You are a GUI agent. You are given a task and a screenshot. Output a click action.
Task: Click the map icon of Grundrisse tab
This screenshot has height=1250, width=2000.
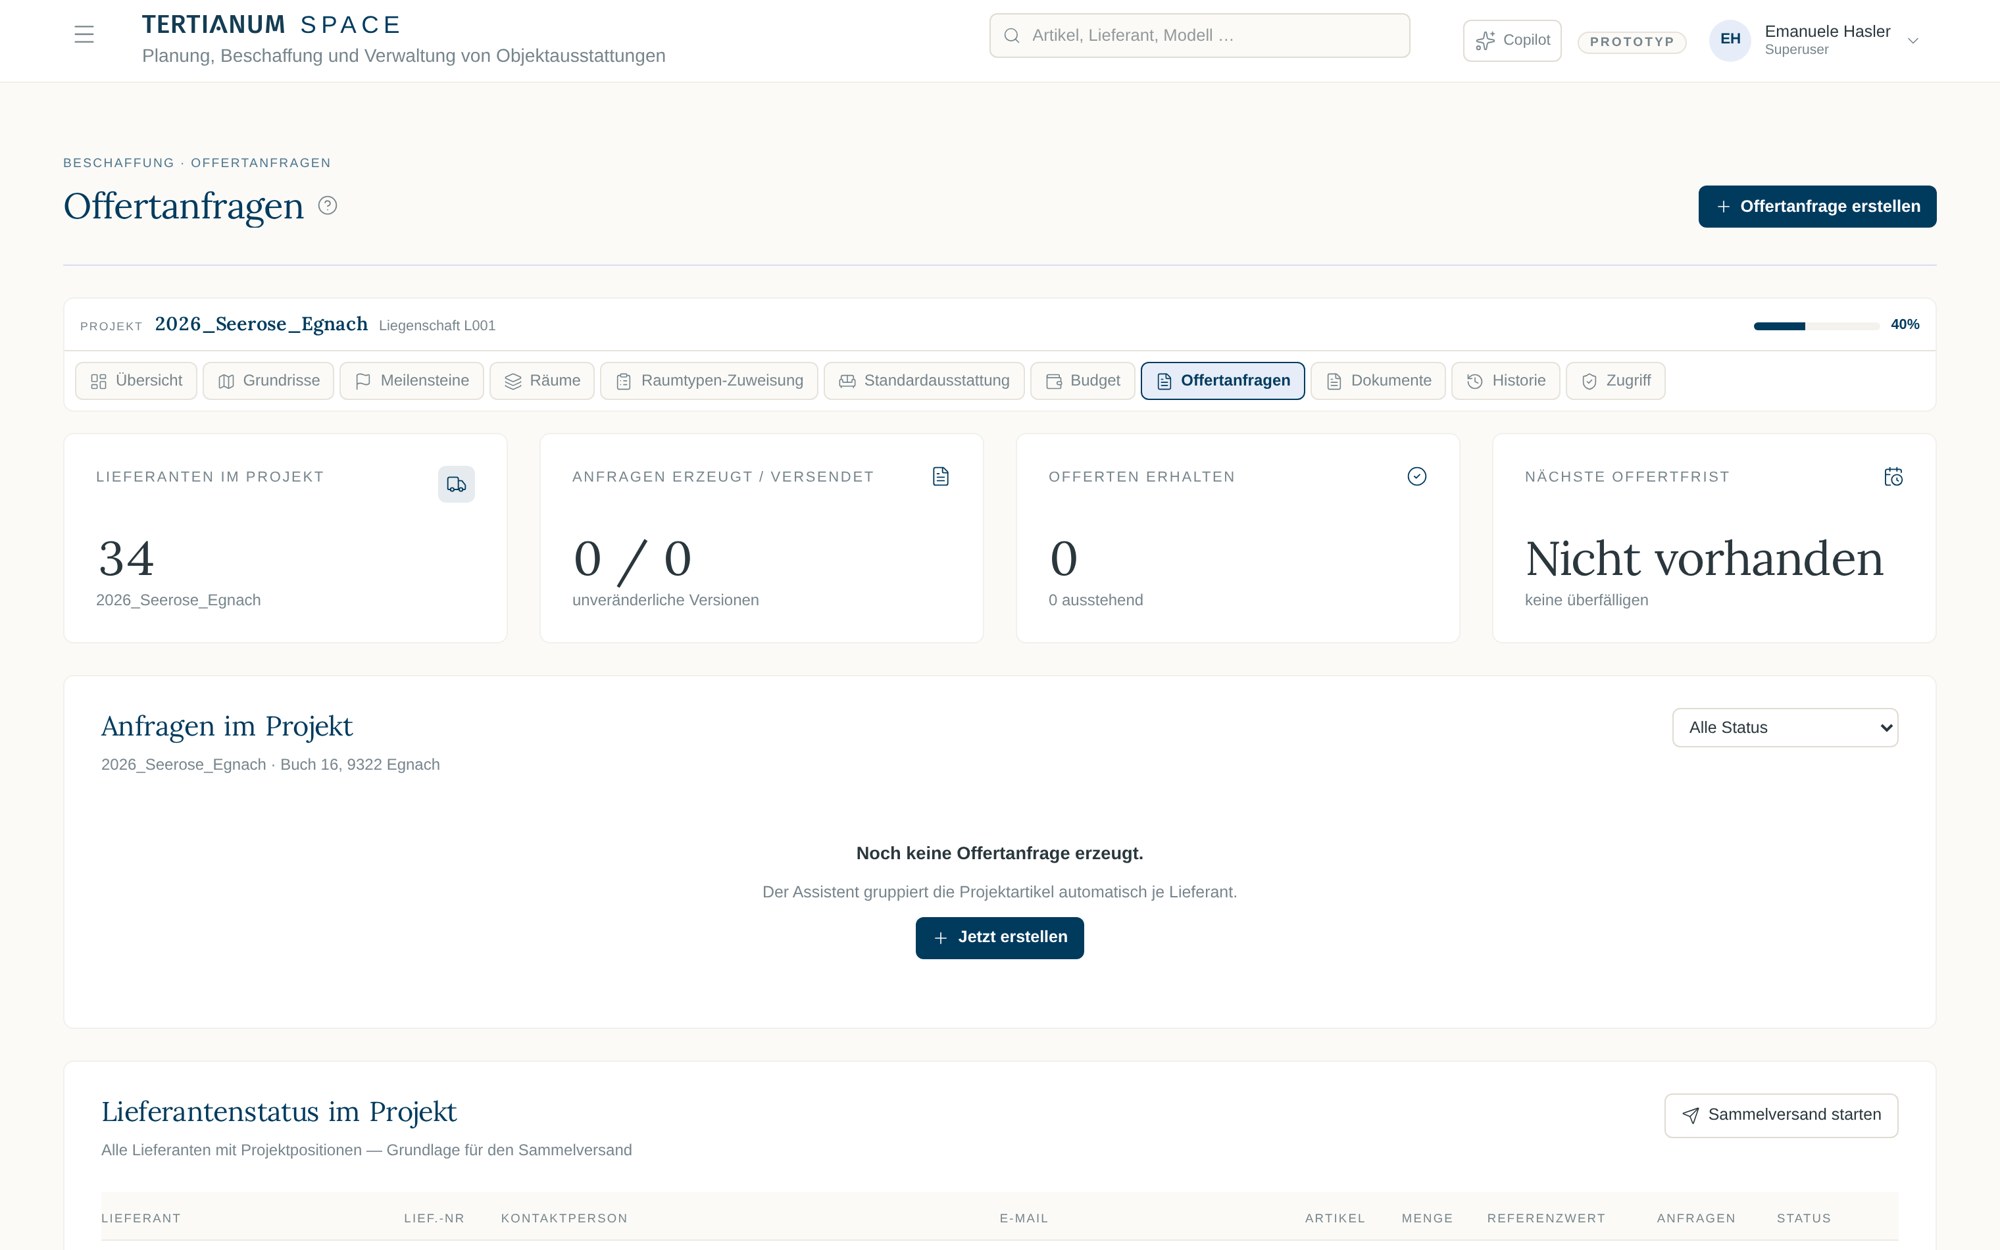226,381
